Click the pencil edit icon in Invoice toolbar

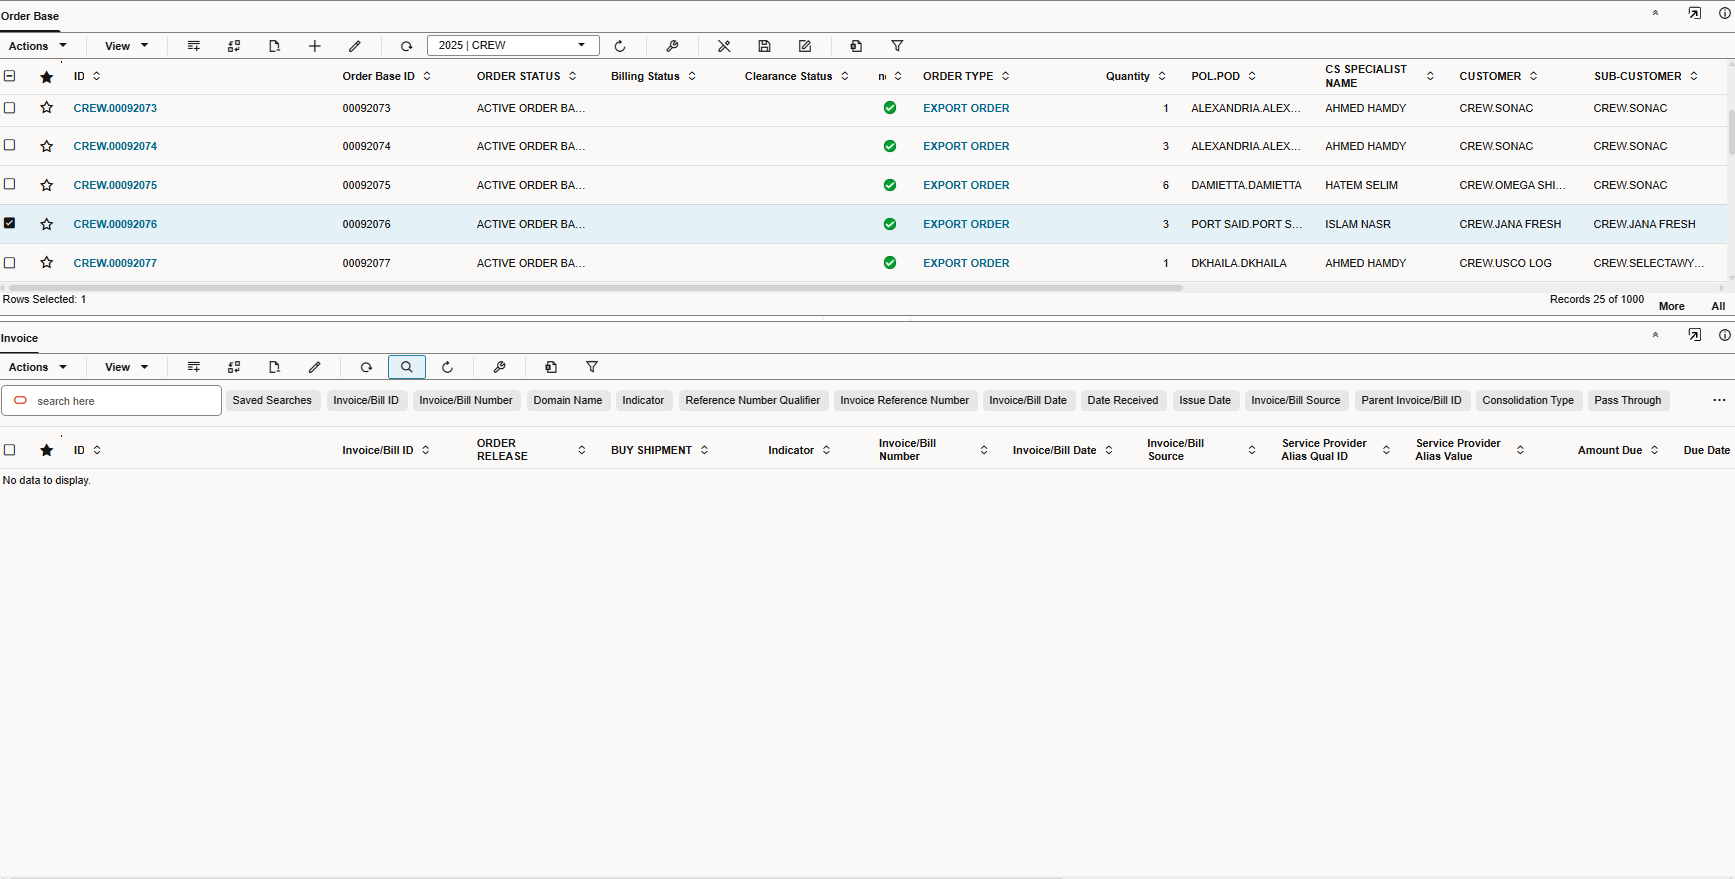315,367
